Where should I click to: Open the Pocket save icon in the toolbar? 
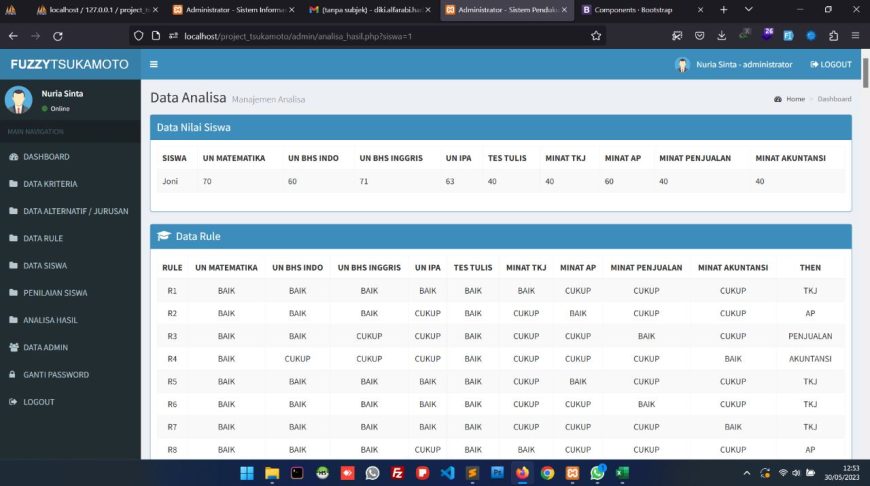(x=699, y=36)
